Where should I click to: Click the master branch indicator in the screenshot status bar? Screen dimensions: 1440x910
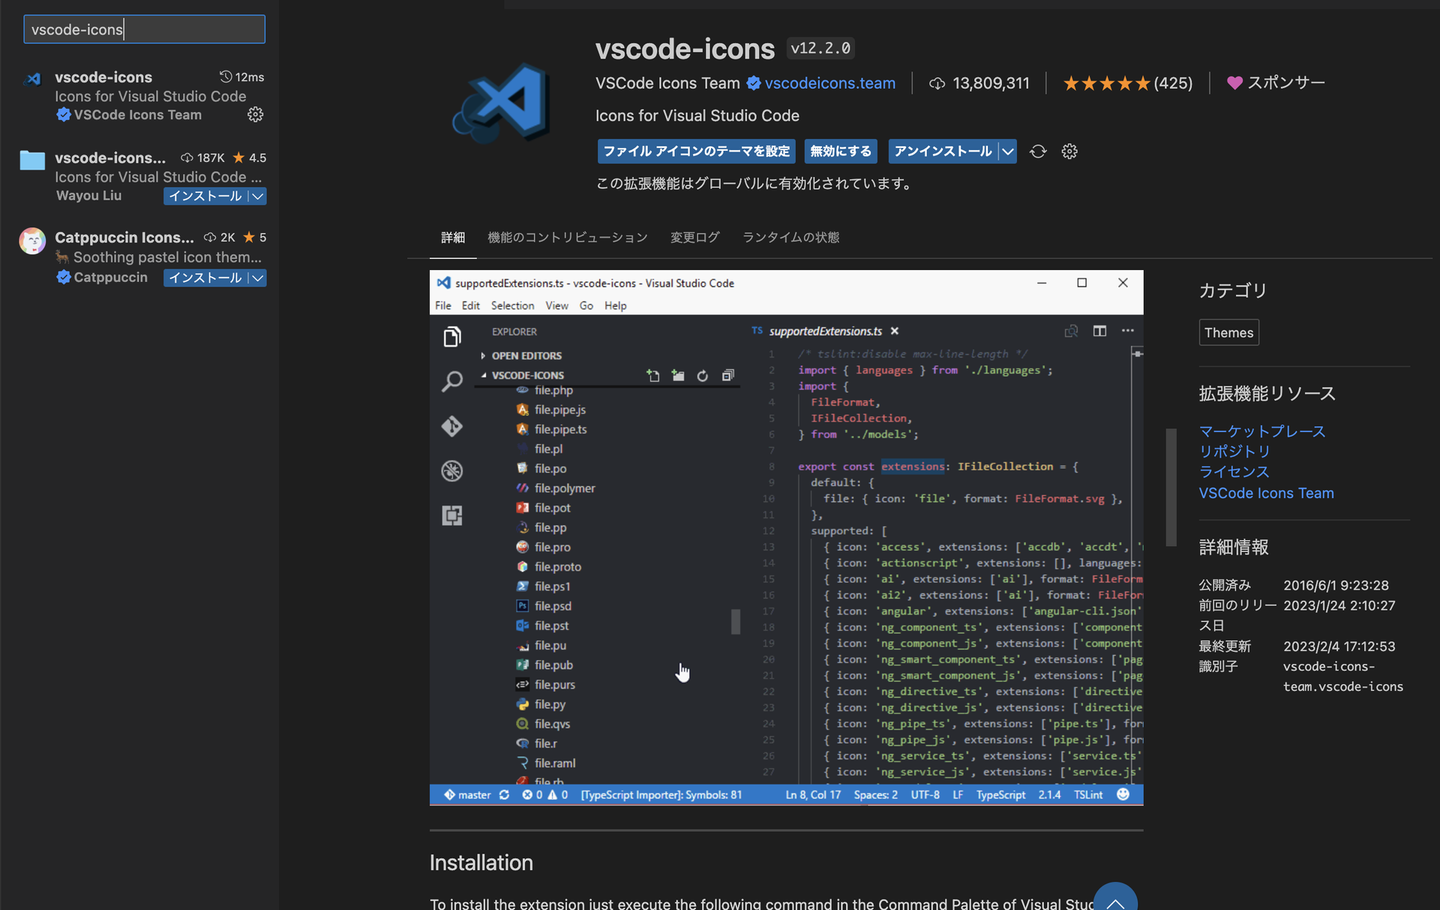click(x=467, y=795)
